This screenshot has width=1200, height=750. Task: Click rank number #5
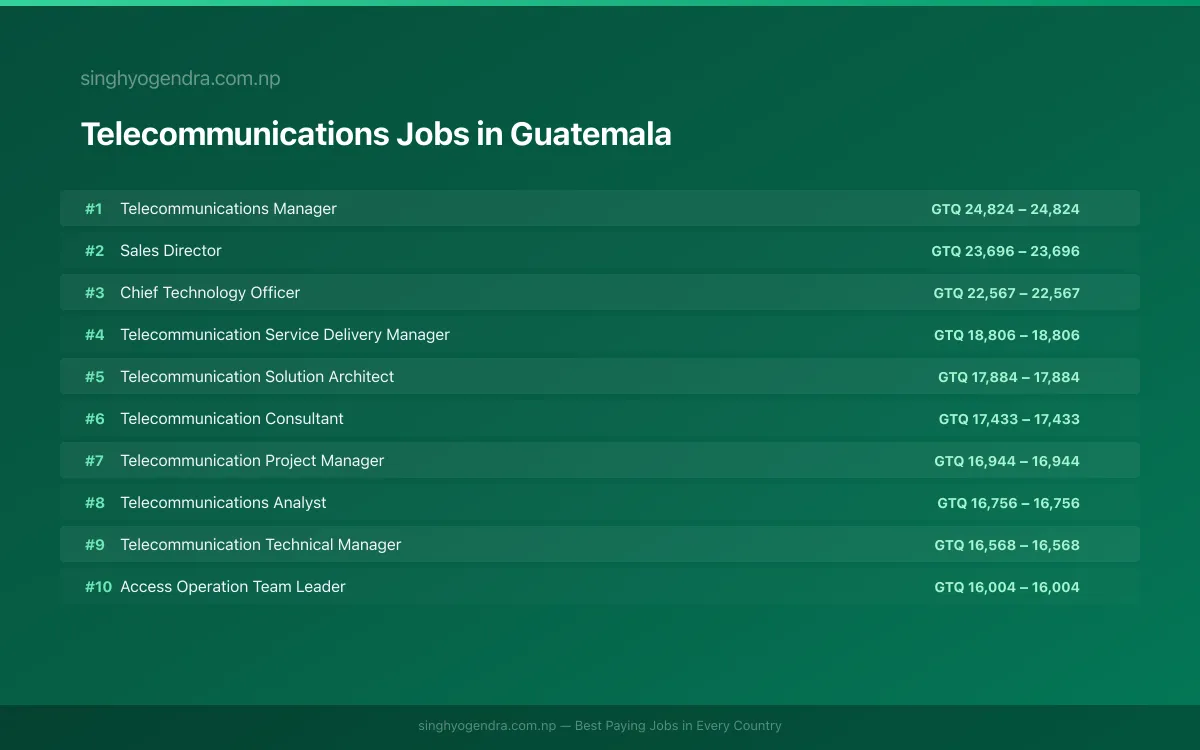click(x=94, y=377)
